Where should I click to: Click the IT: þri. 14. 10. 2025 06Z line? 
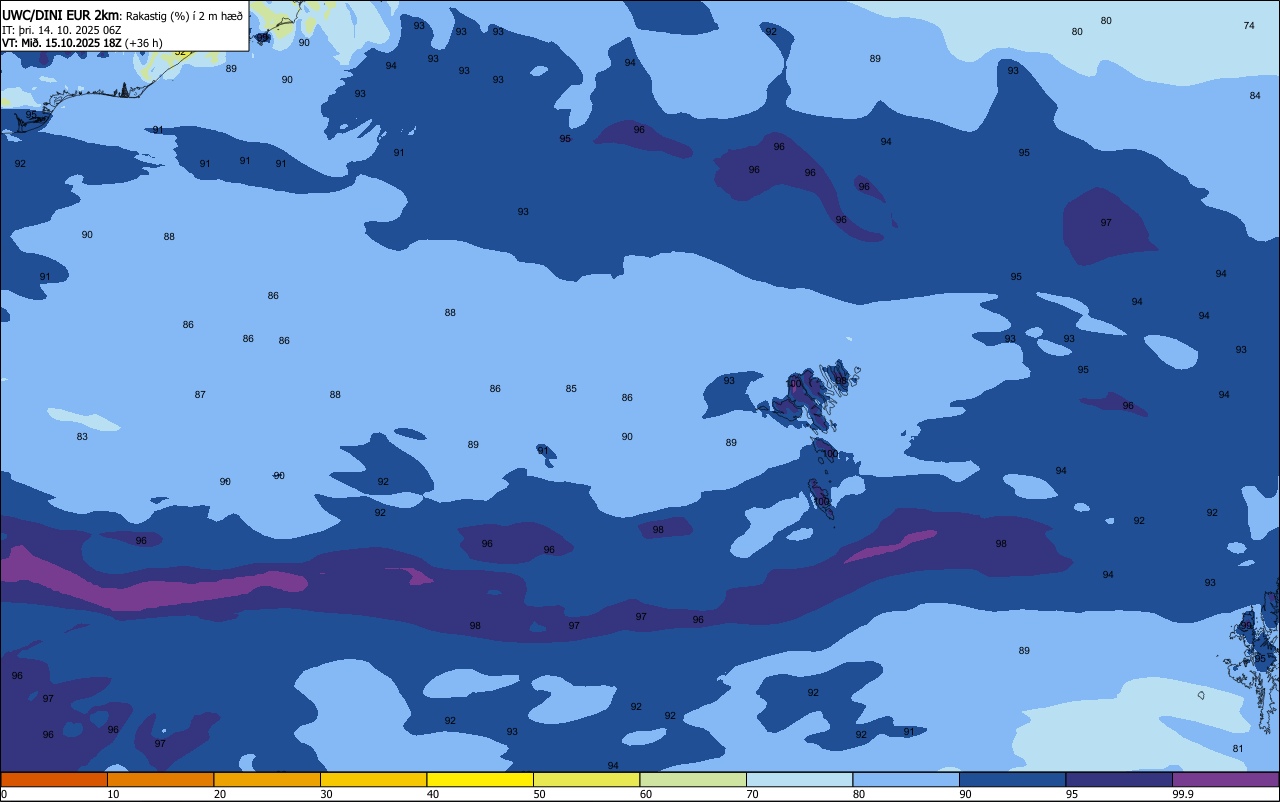click(x=62, y=30)
